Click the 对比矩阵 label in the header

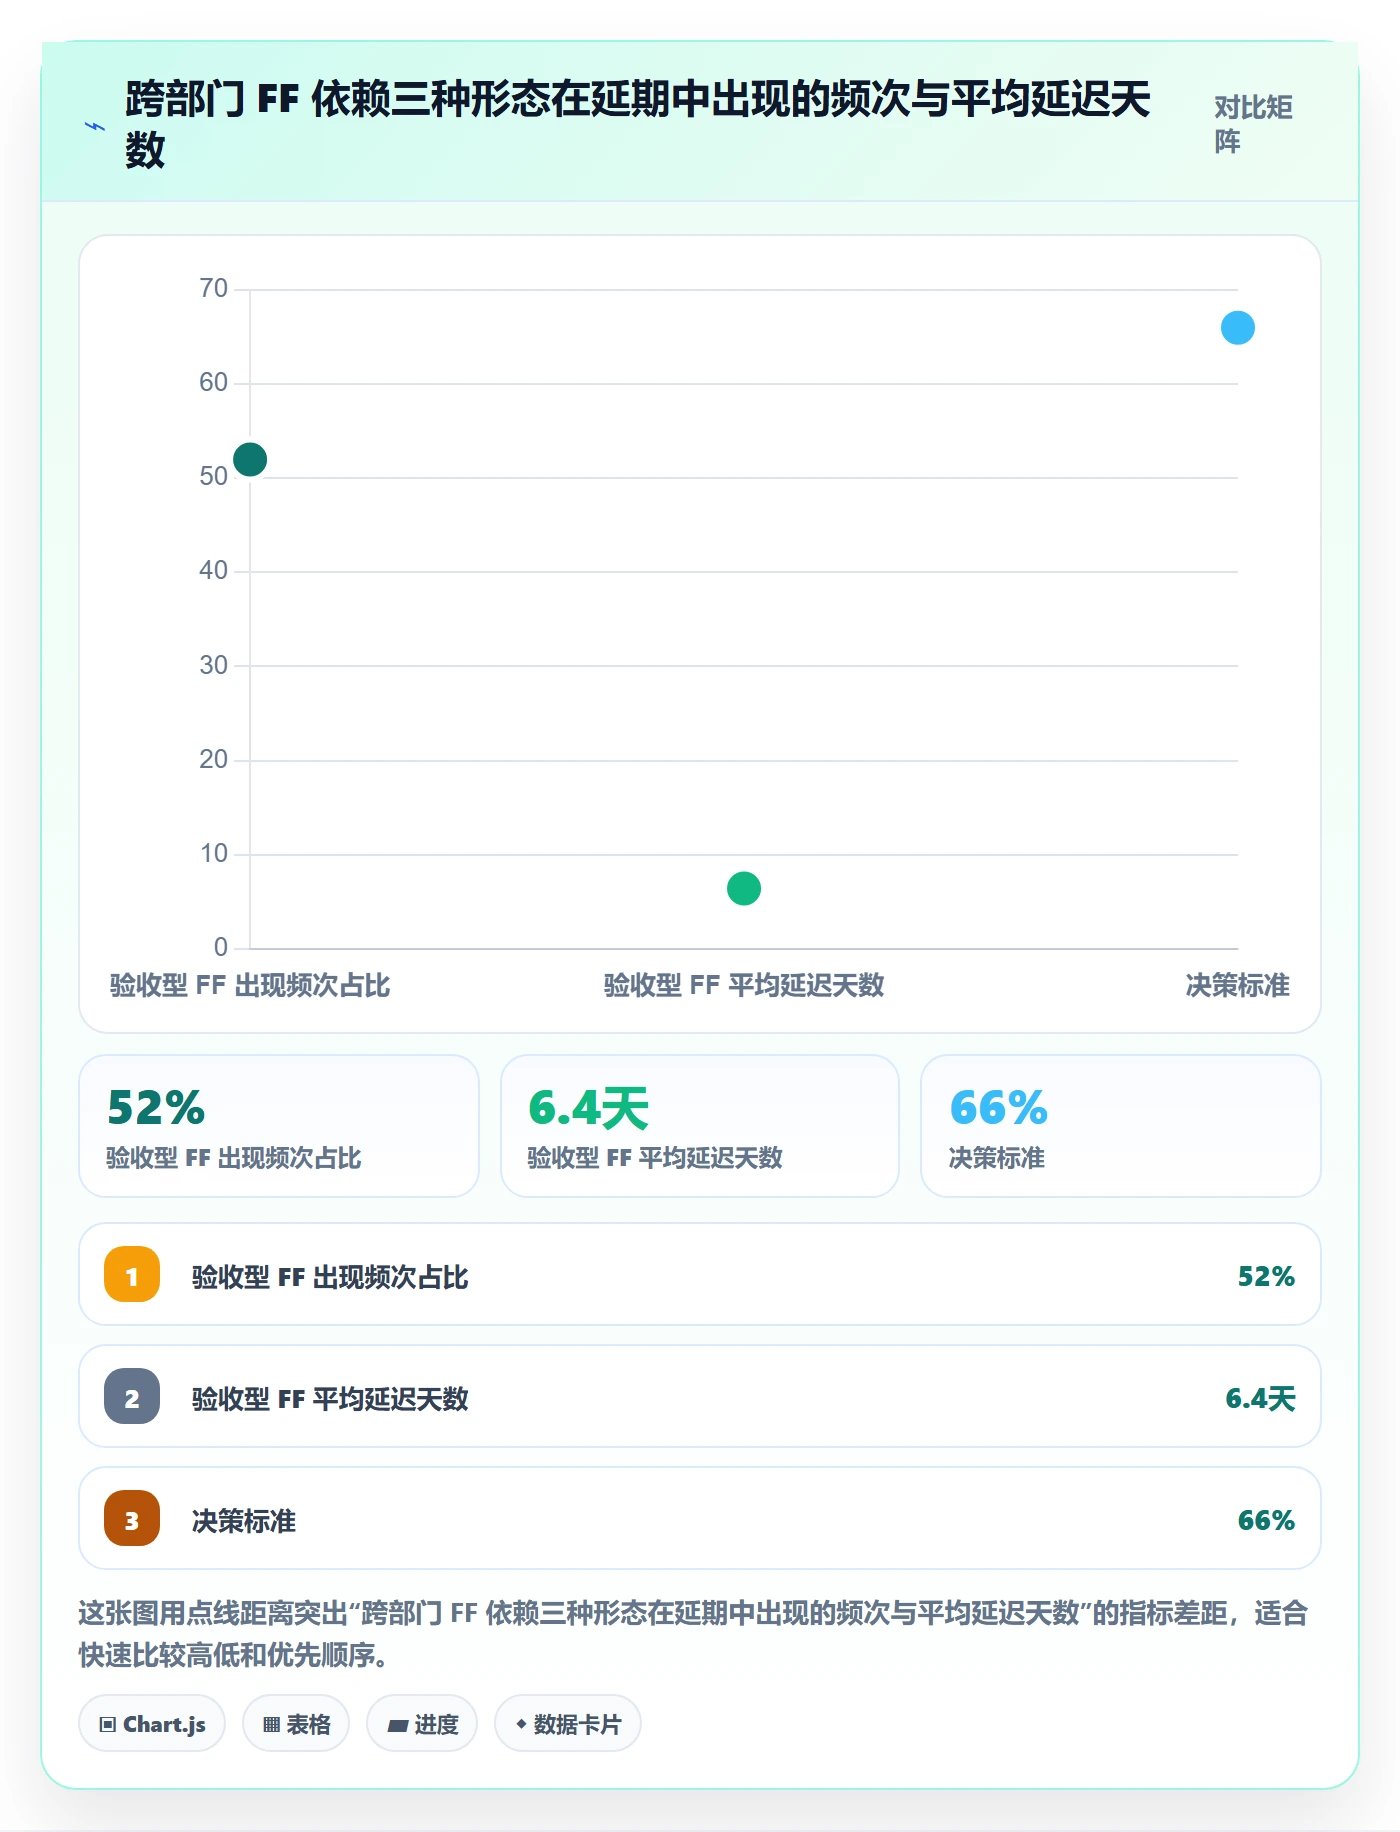(x=1253, y=124)
